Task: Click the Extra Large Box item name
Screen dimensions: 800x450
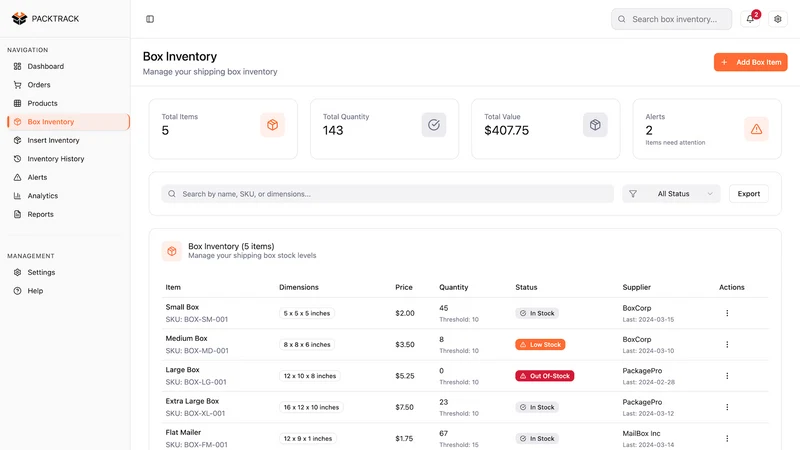Action: 192,401
